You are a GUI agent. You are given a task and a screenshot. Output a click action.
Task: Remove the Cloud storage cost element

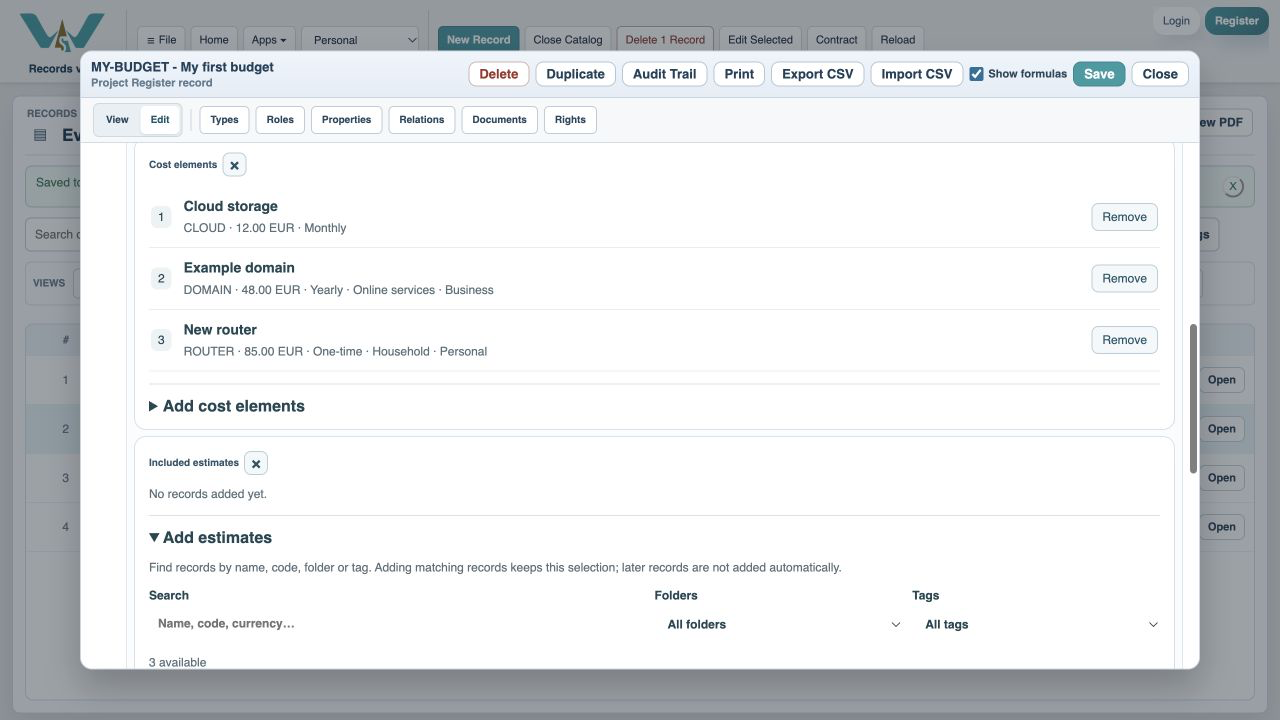point(1124,217)
